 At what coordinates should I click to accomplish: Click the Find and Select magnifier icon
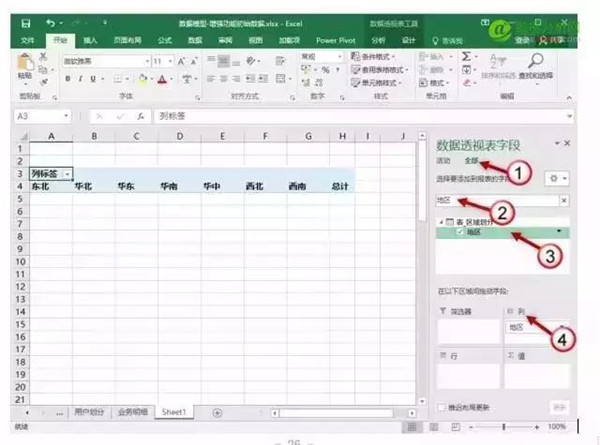pos(535,60)
